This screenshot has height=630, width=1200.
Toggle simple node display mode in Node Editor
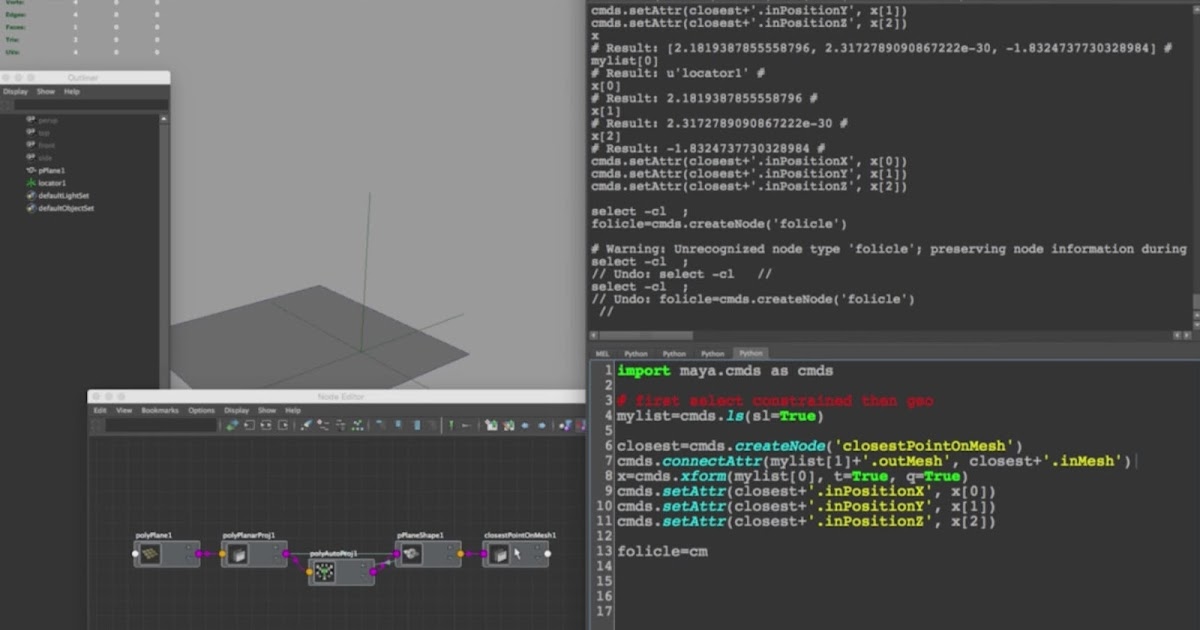(x=379, y=426)
